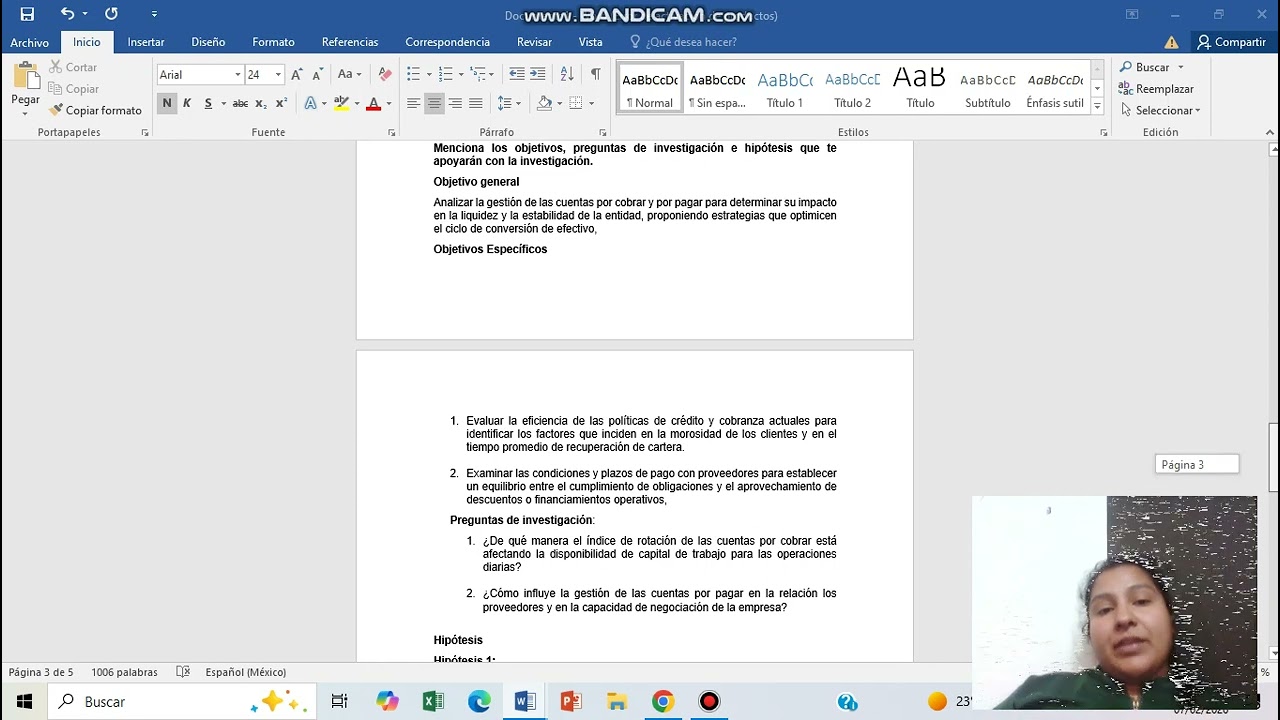This screenshot has height=720, width=1280.
Task: Toggle show paragraph marks
Action: [596, 74]
